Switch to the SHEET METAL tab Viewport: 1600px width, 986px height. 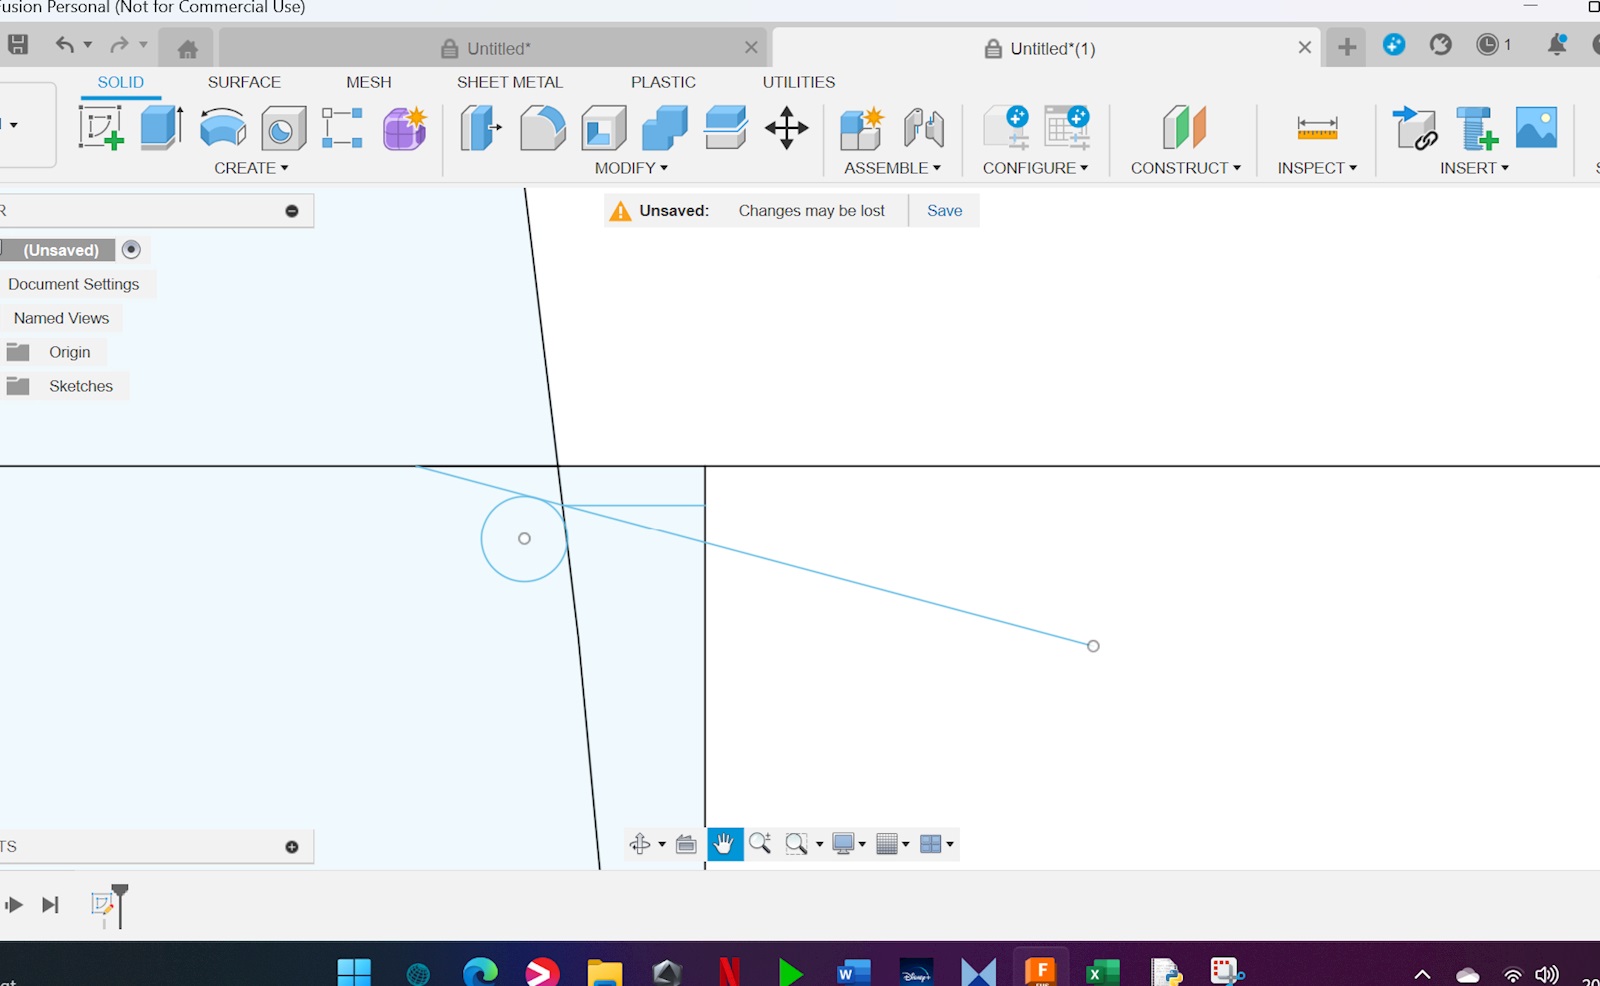point(510,82)
